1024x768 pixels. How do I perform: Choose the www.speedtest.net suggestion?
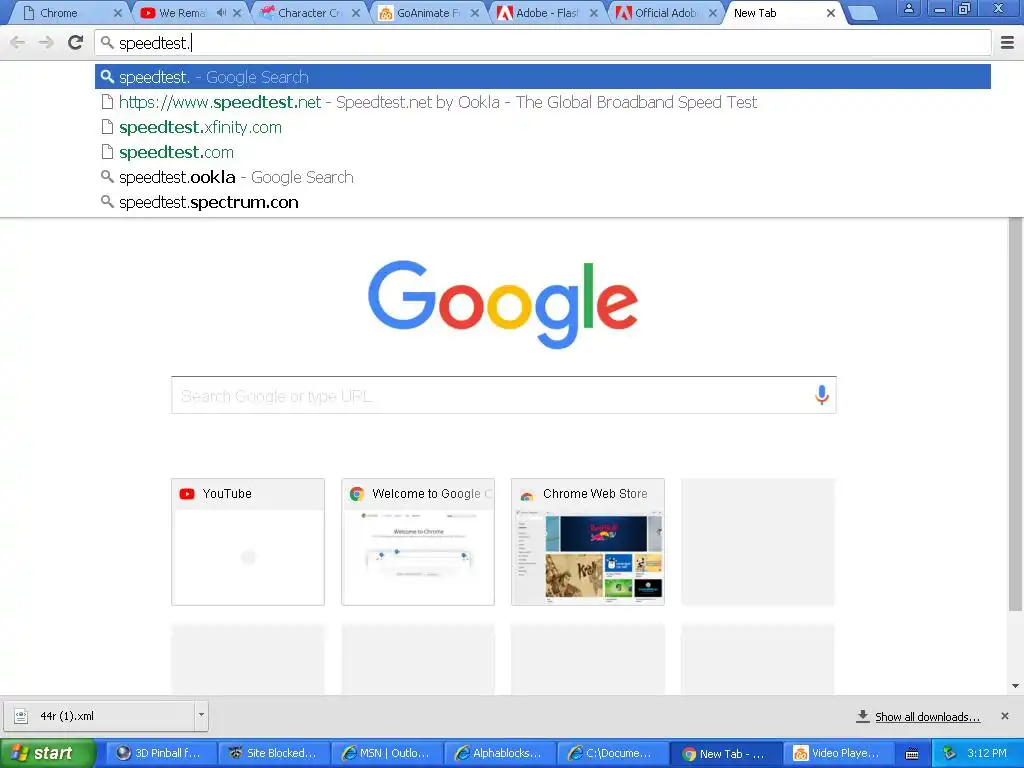543,103
